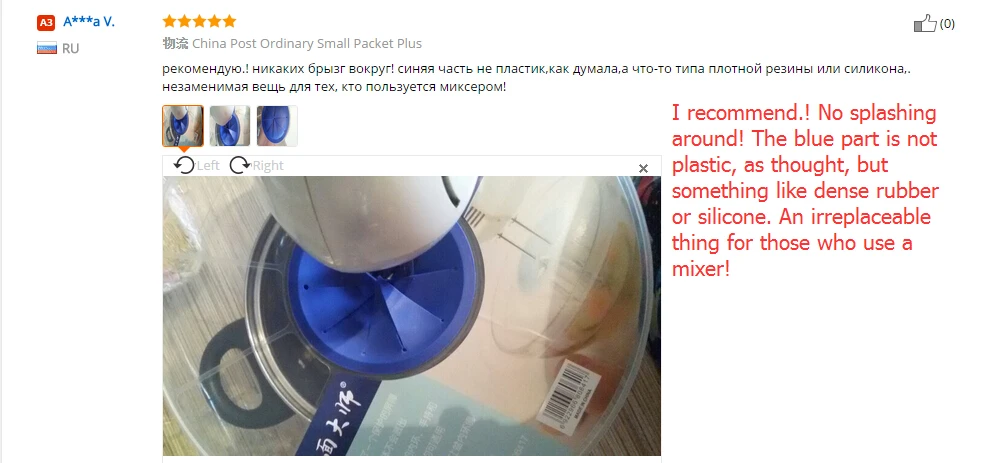Click the enlarged mixer splash guard photo

pyautogui.click(x=412, y=316)
